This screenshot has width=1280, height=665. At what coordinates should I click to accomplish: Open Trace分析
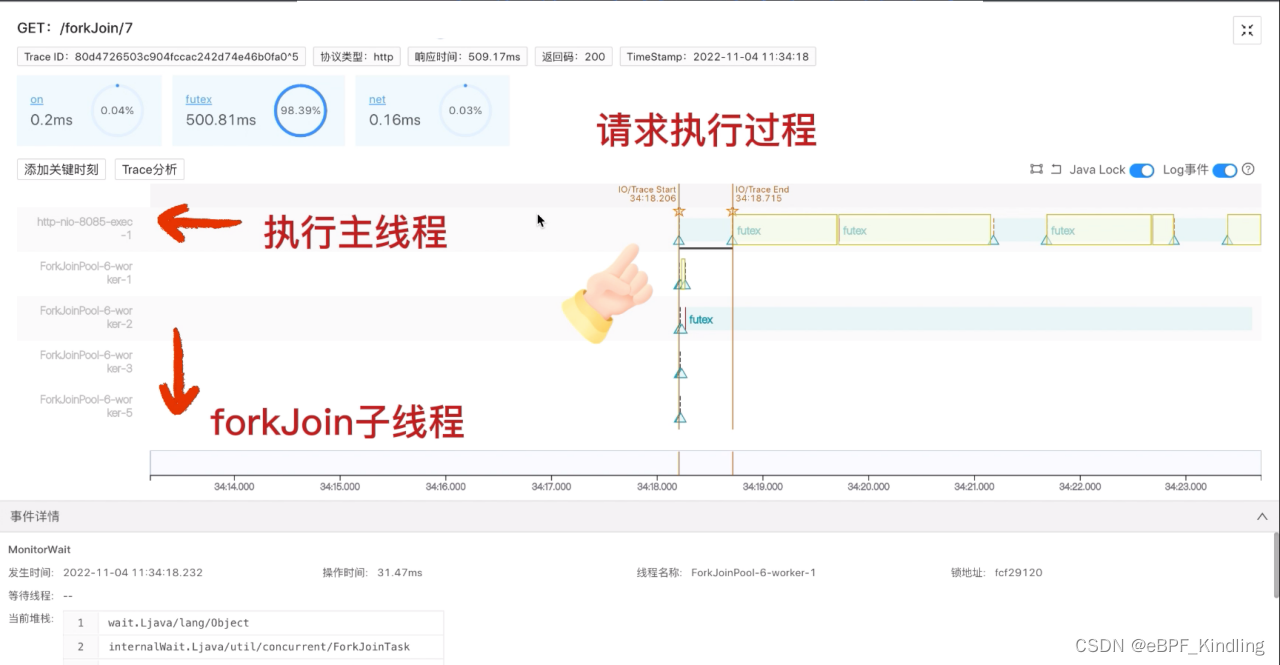pyautogui.click(x=148, y=169)
